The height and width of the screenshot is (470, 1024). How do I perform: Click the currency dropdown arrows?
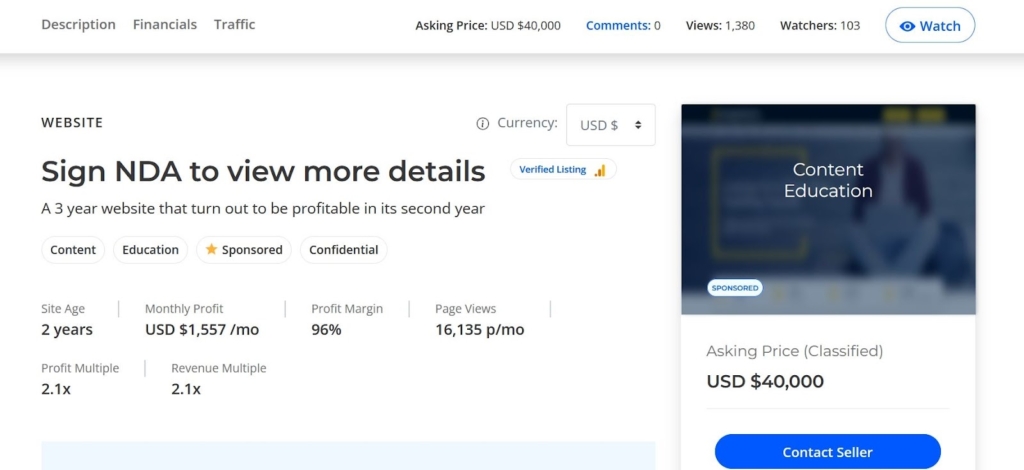(x=637, y=125)
